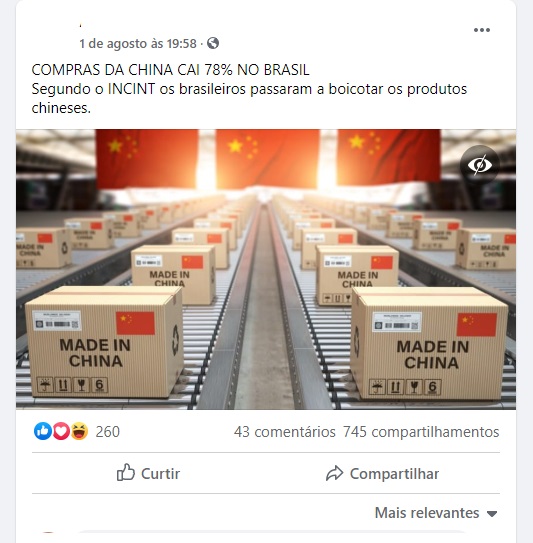
Task: Click the dropdown arrow next to Mais relevantes
Action: pyautogui.click(x=492, y=514)
